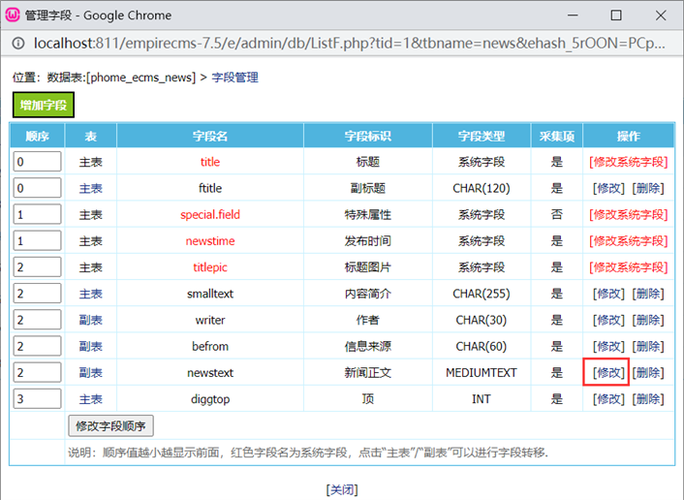The height and width of the screenshot is (500, 684).
Task: Click 修改 link for ftitle field
Action: tap(609, 188)
